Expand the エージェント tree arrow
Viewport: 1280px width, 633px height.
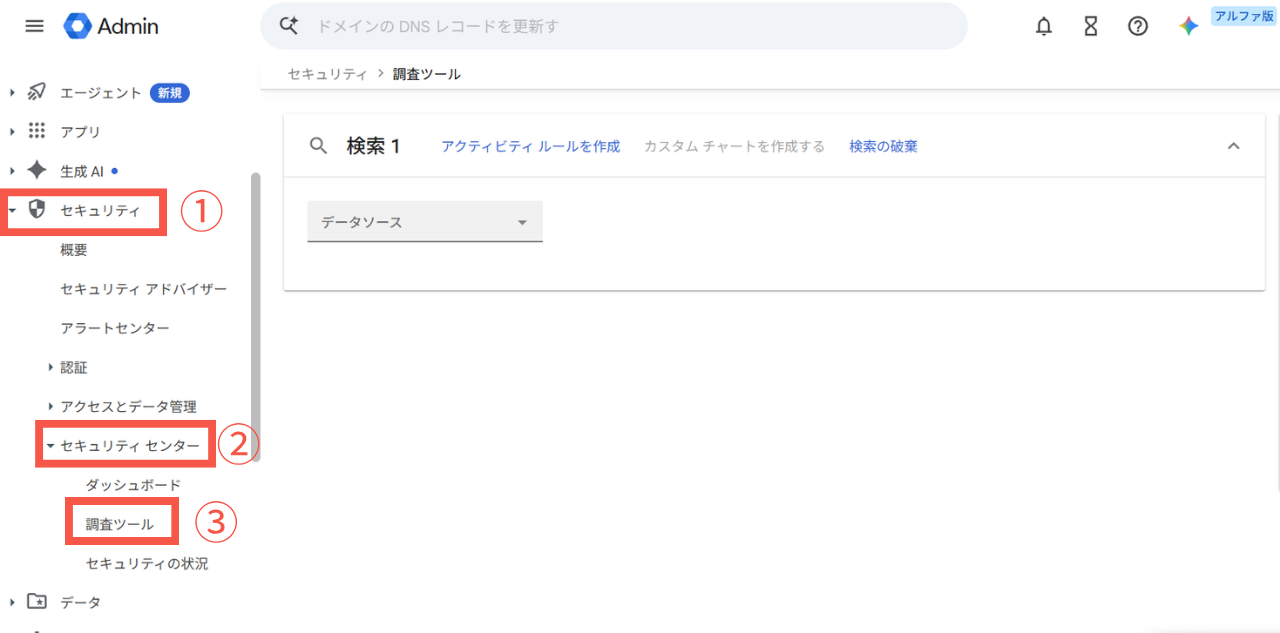[12, 92]
